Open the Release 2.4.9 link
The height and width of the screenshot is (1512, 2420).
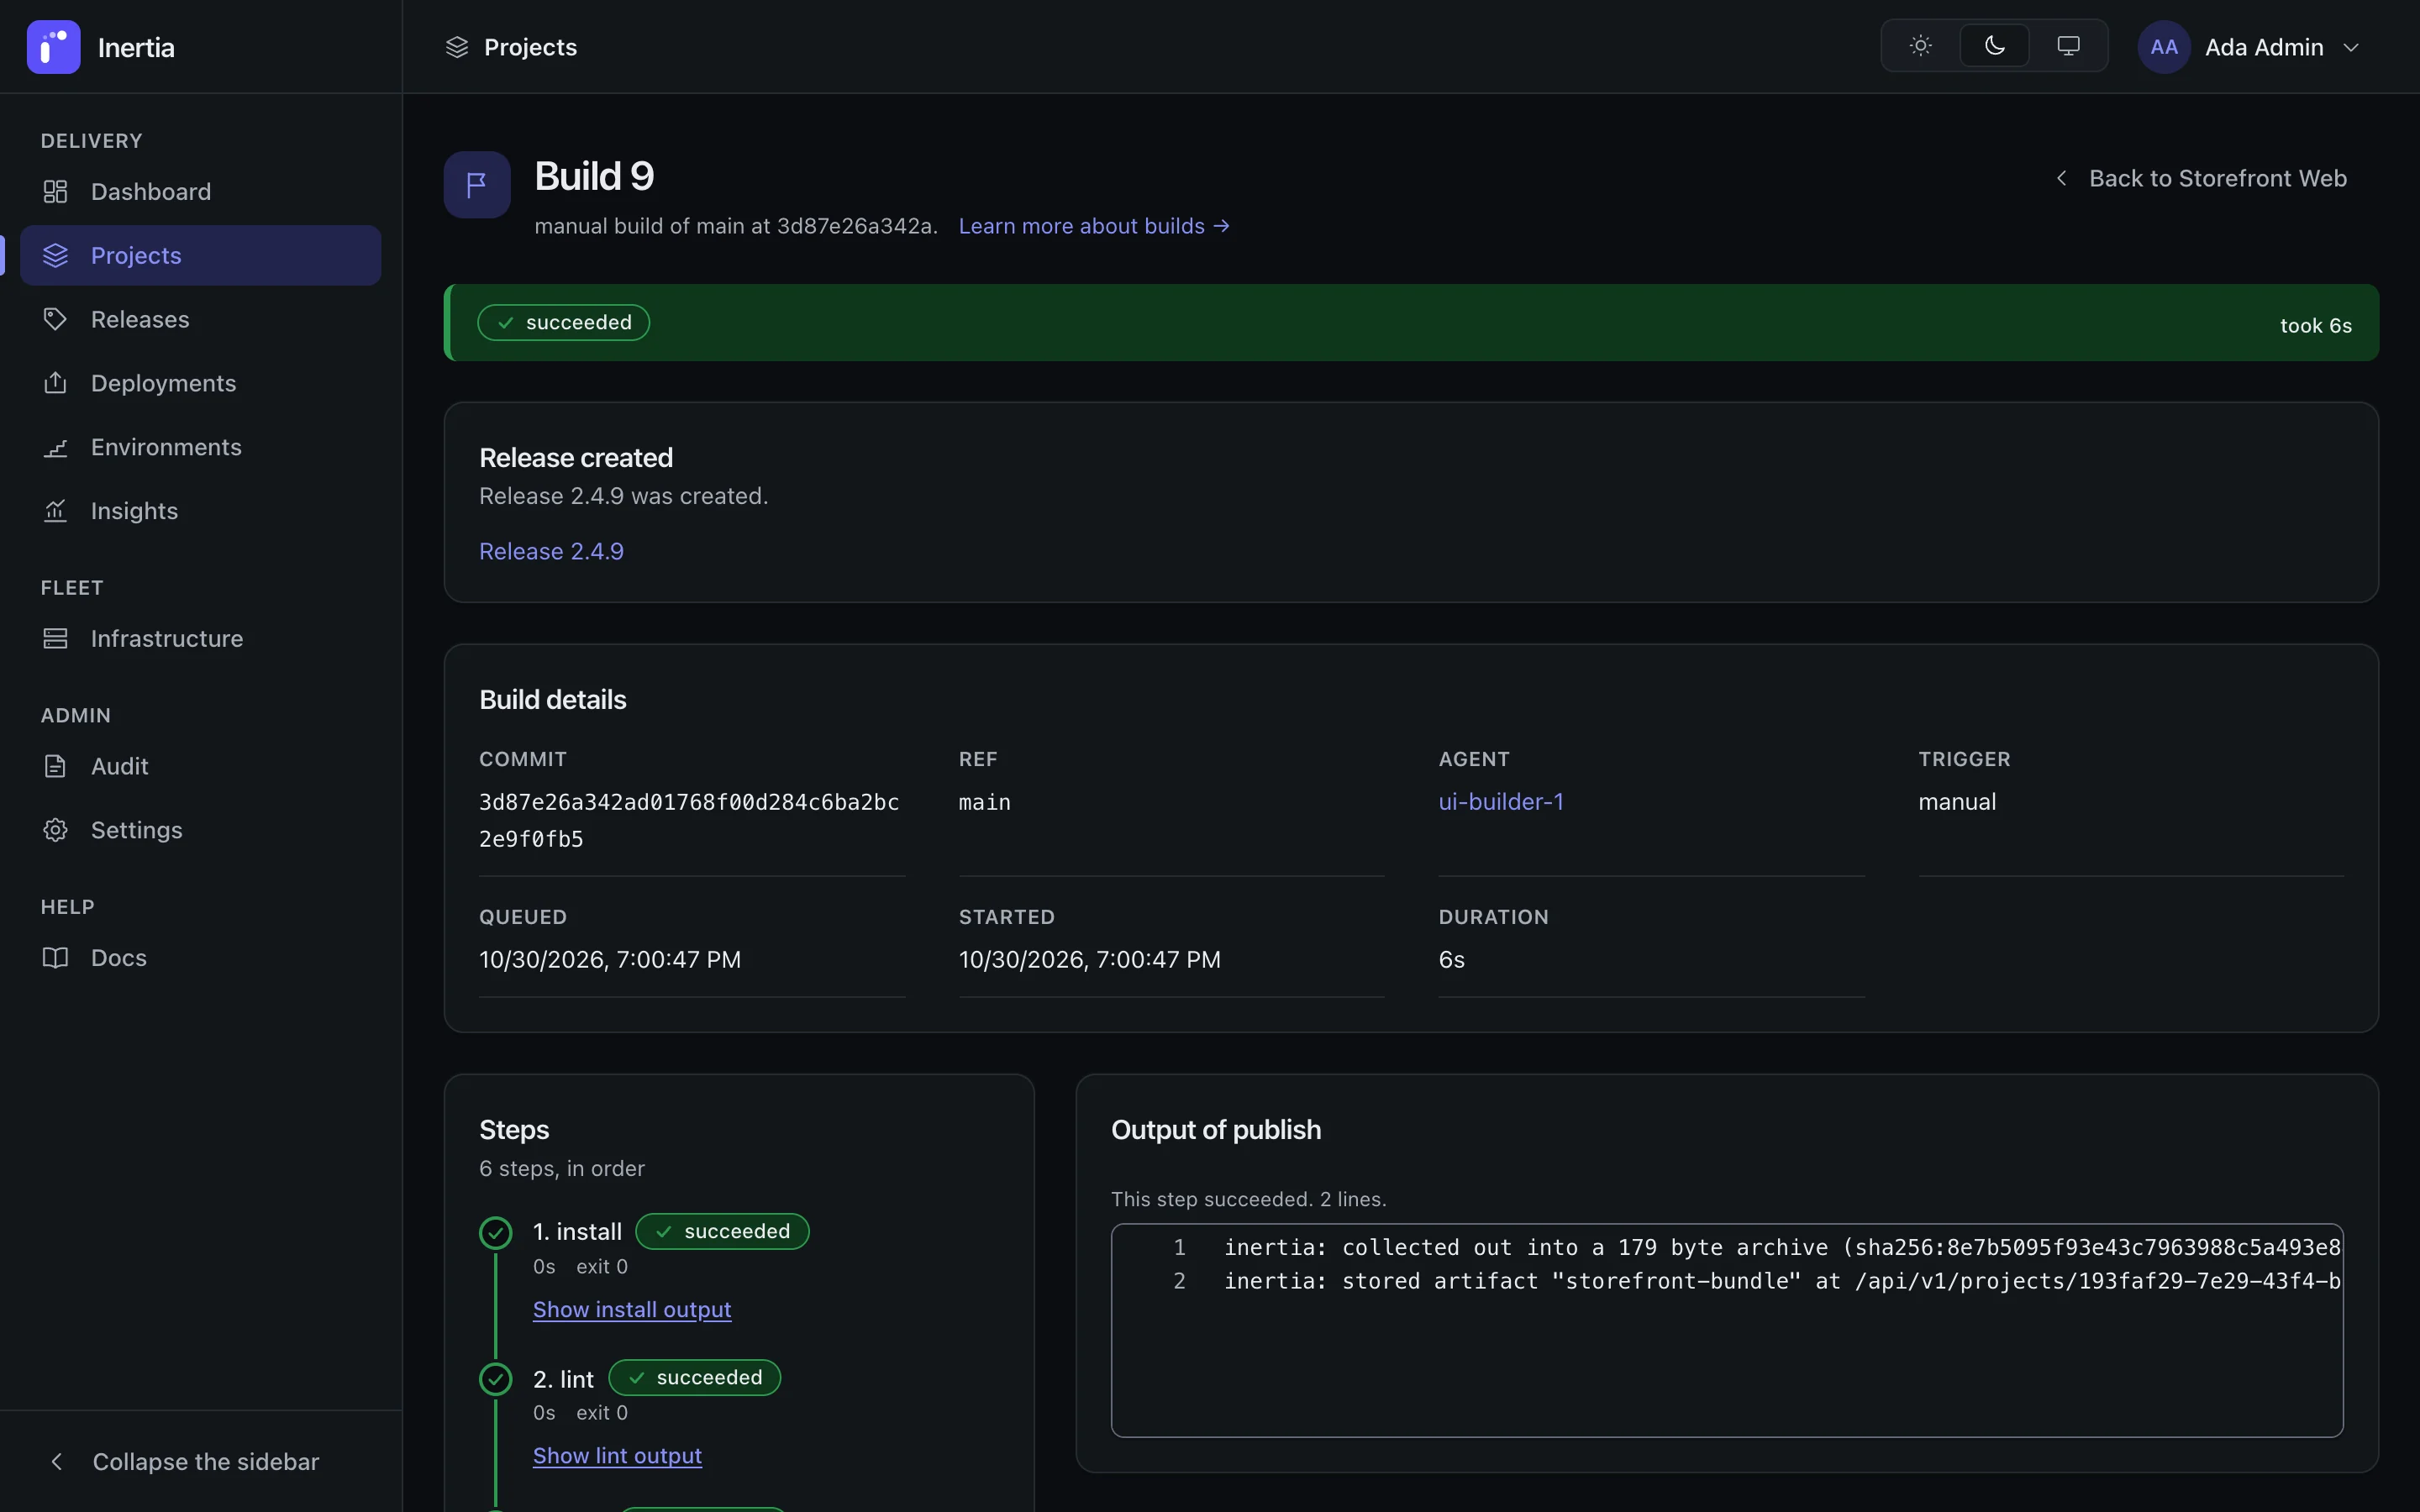coord(551,551)
